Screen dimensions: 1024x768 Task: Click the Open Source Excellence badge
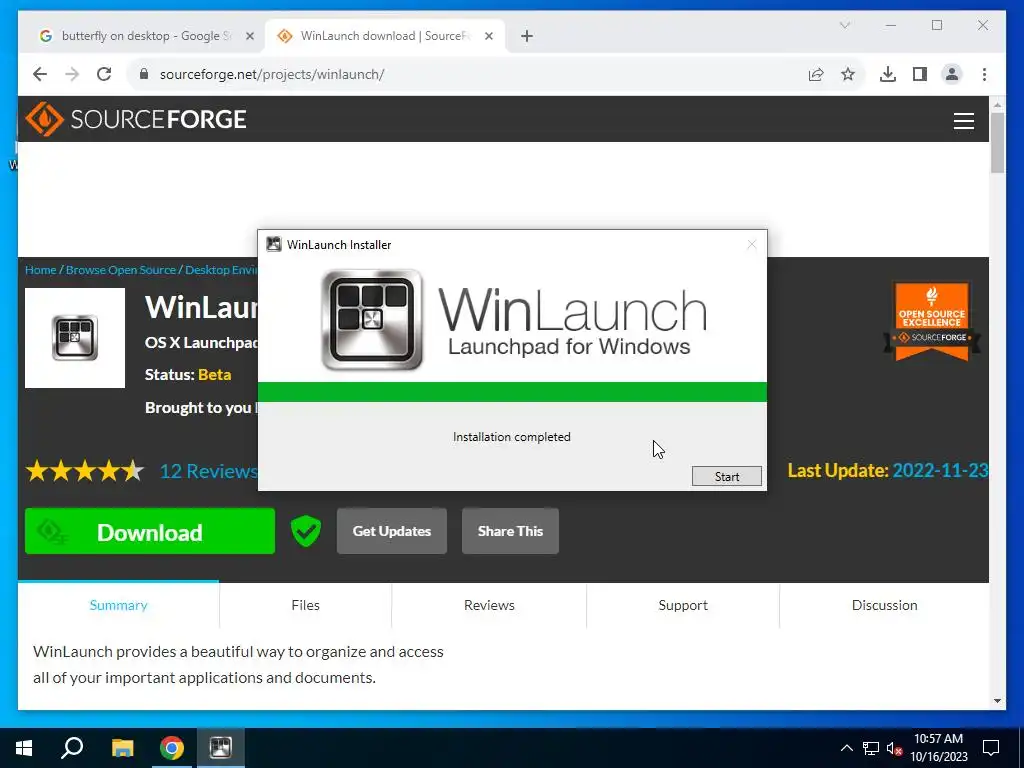932,321
